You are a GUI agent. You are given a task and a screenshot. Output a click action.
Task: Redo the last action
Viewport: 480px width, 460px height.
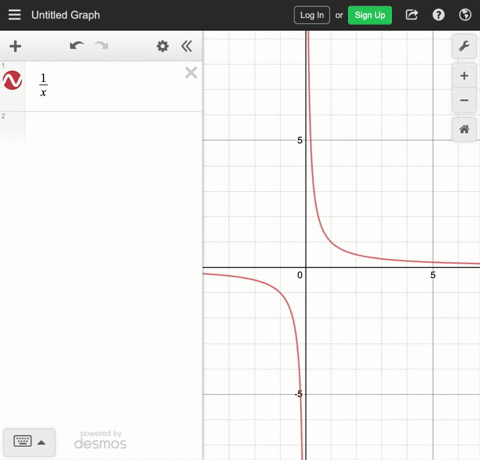click(101, 46)
